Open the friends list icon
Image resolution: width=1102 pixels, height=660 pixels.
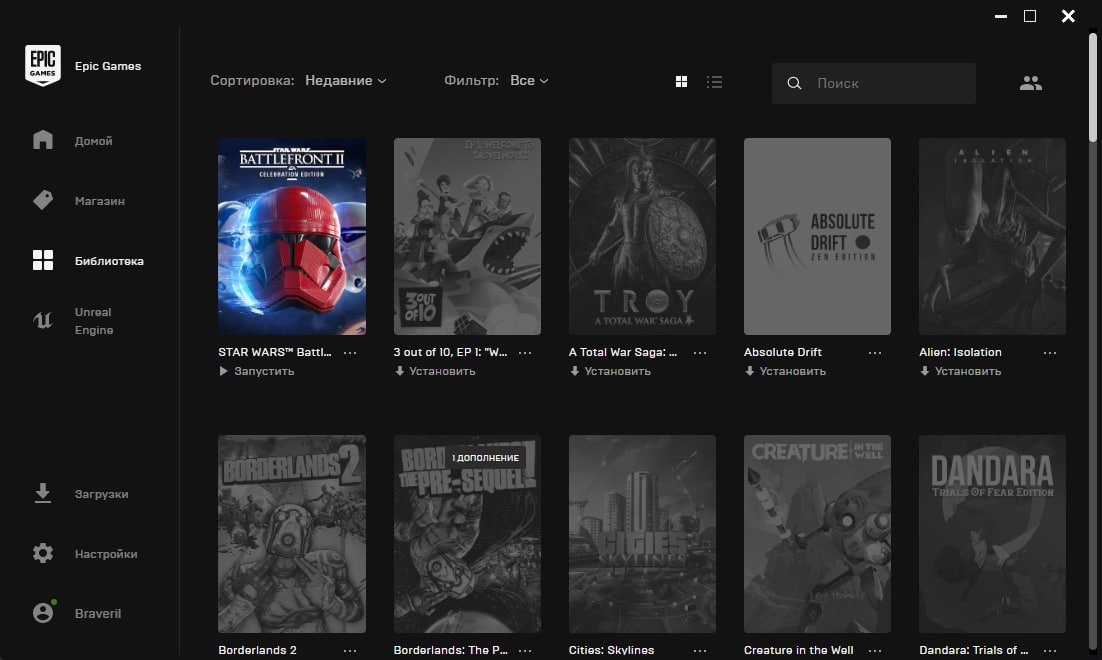[x=1030, y=83]
